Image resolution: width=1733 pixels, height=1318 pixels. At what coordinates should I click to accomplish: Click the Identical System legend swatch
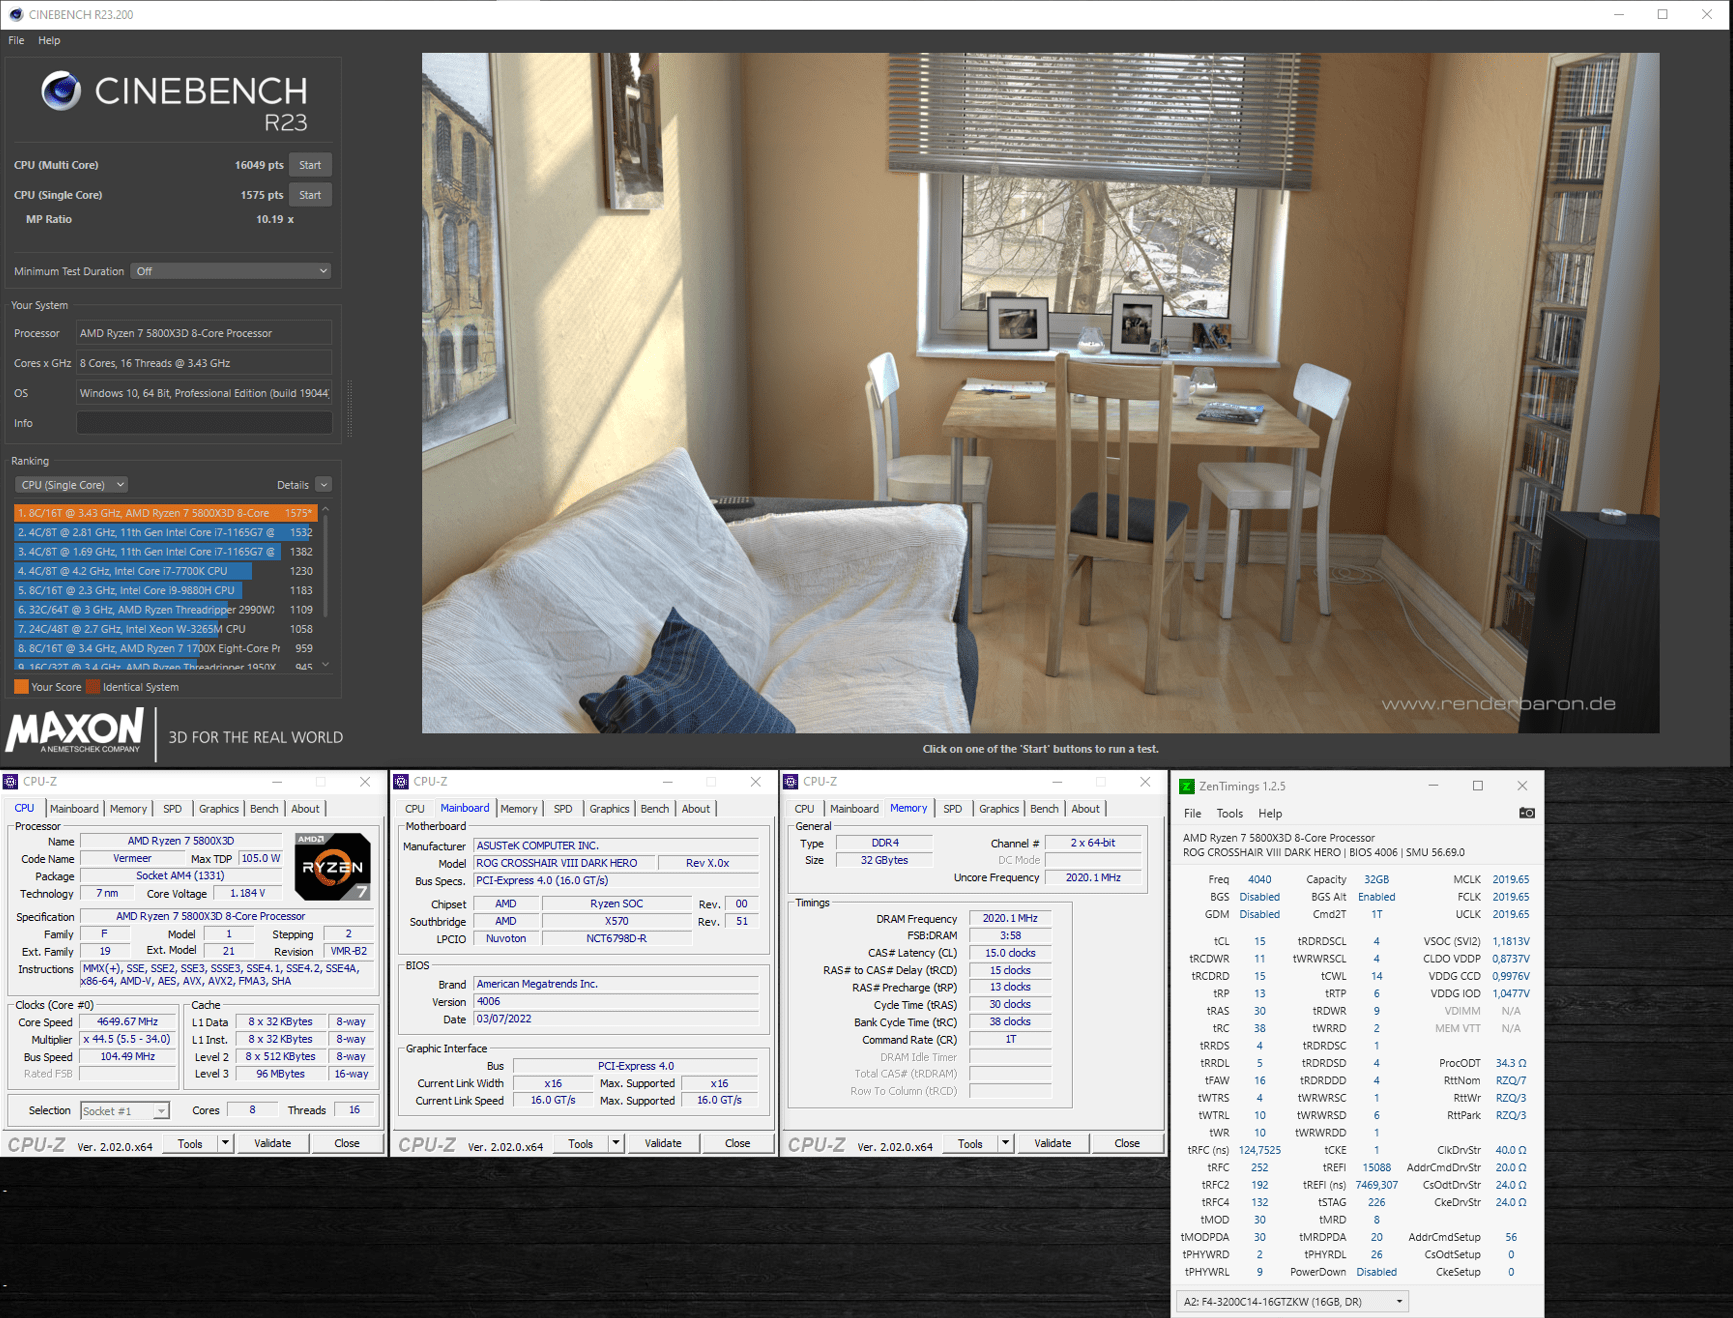[x=93, y=687]
